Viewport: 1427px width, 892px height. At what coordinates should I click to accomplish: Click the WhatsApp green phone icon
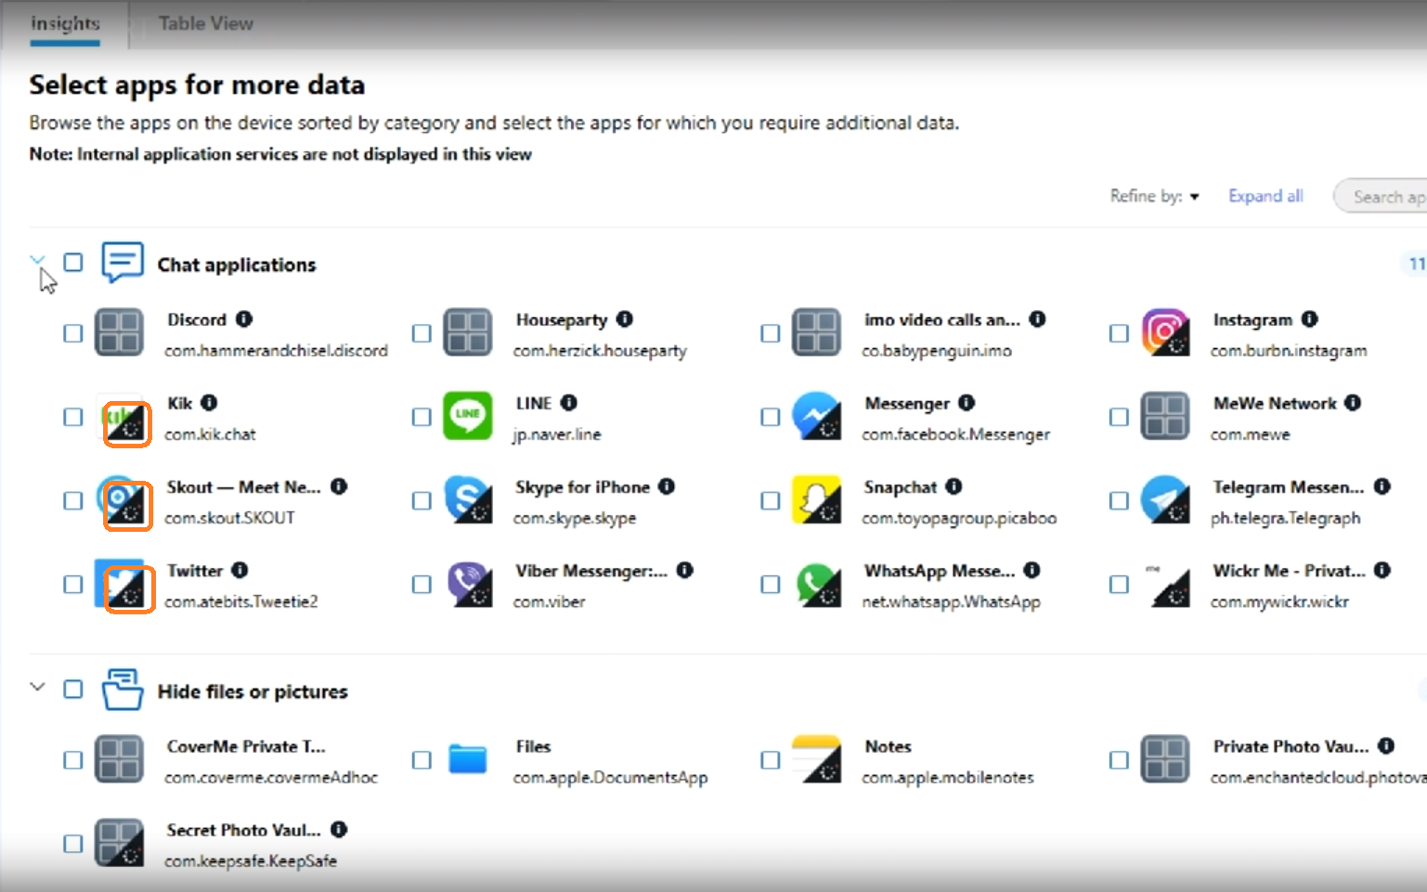click(x=817, y=584)
